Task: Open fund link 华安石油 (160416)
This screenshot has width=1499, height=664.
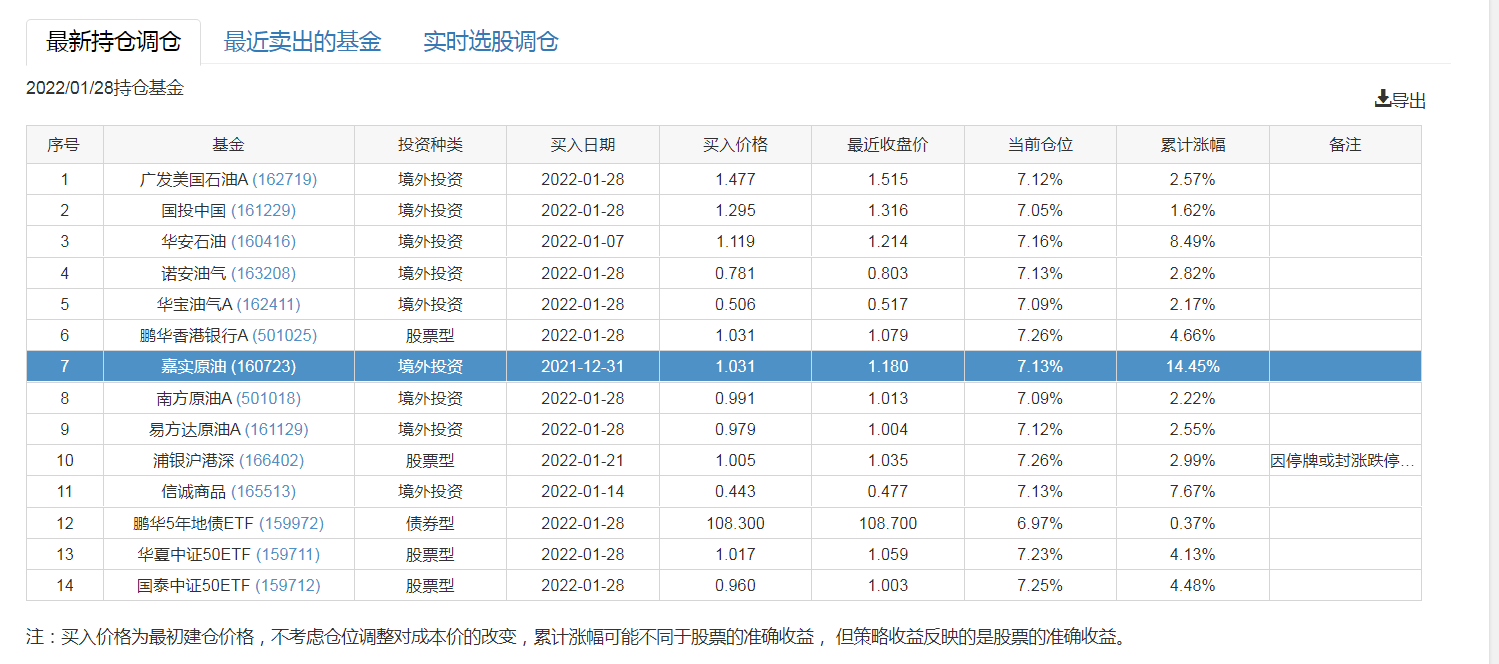Action: [x=229, y=242]
